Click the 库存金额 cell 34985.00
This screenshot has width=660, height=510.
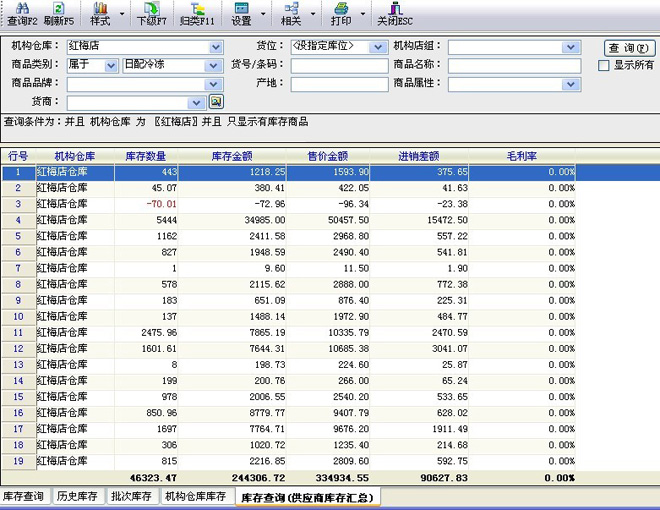pos(232,220)
